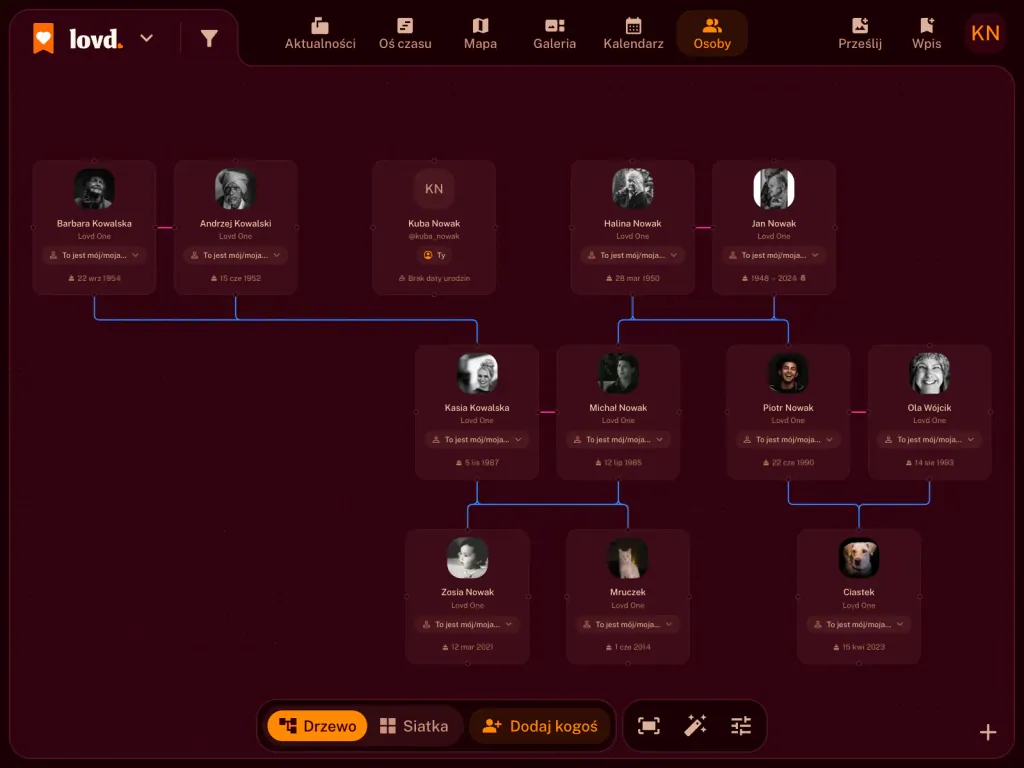Expand Halina Nowak's relation dropdown
1024x768 pixels.
click(633, 255)
